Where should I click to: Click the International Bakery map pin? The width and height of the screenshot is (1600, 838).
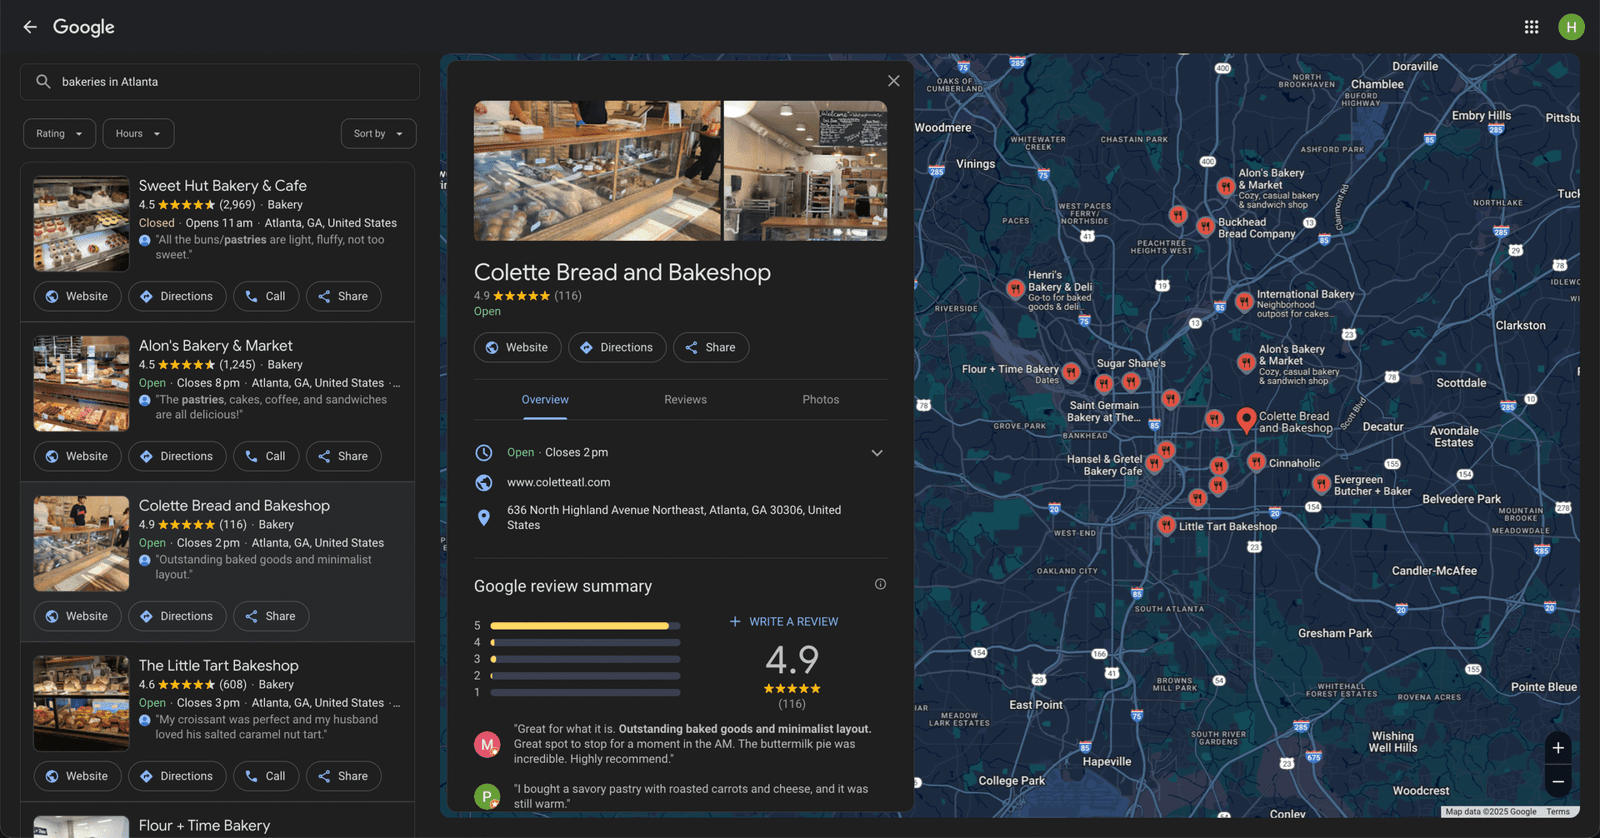[1244, 301]
